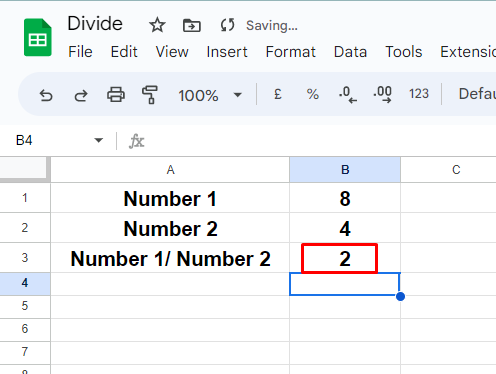Open the Google Sheets home icon
Screen dimensions: 496x374
38,37
